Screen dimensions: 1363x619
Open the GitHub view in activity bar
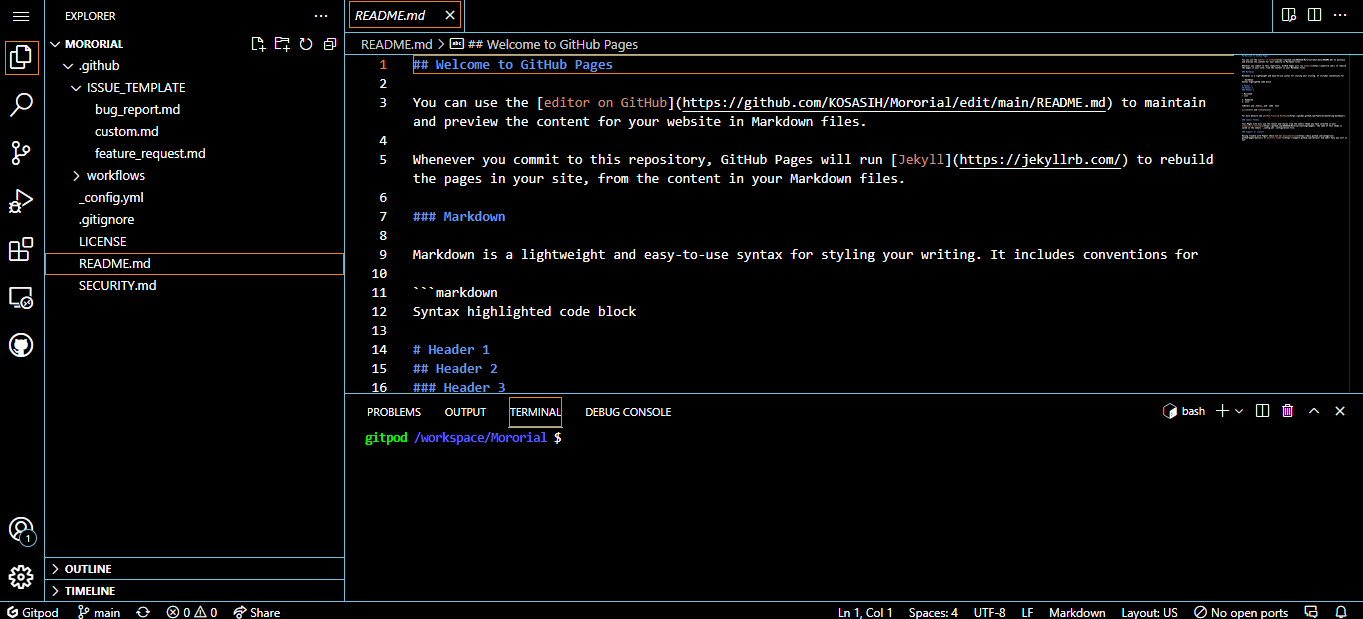point(21,345)
